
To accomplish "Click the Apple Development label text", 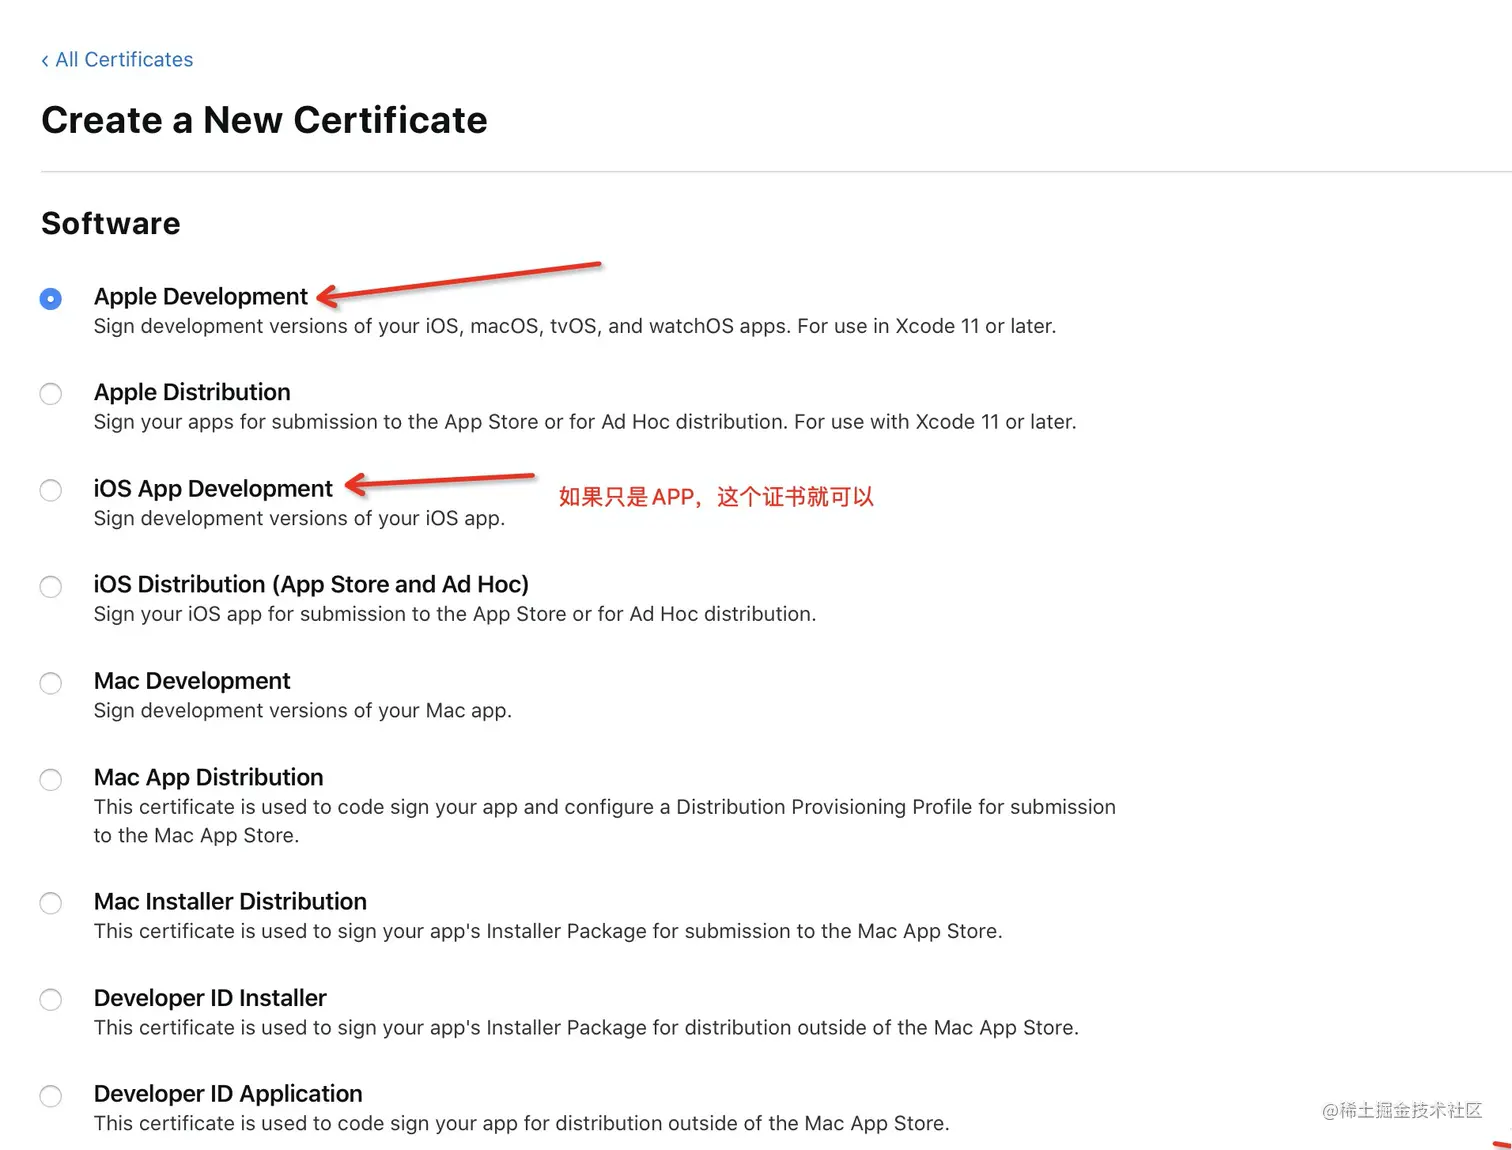I will point(200,297).
